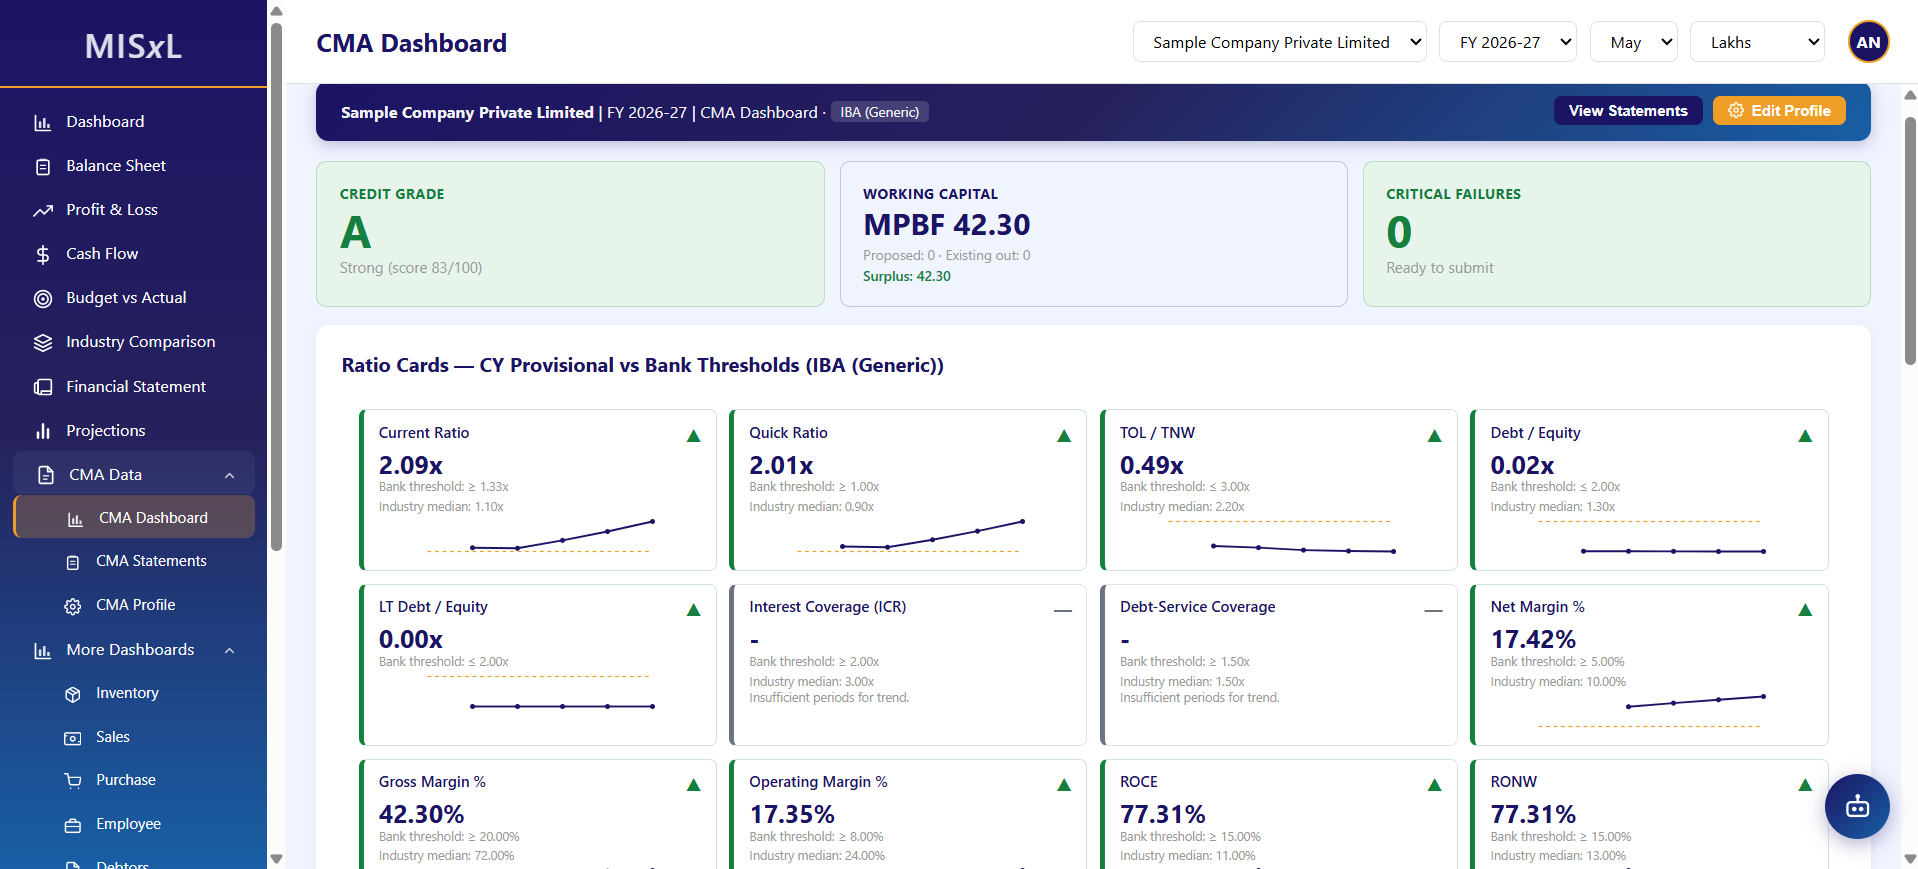Viewport: 1918px width, 869px height.
Task: Click the Debt / Equity trend arrow
Action: pos(1805,436)
